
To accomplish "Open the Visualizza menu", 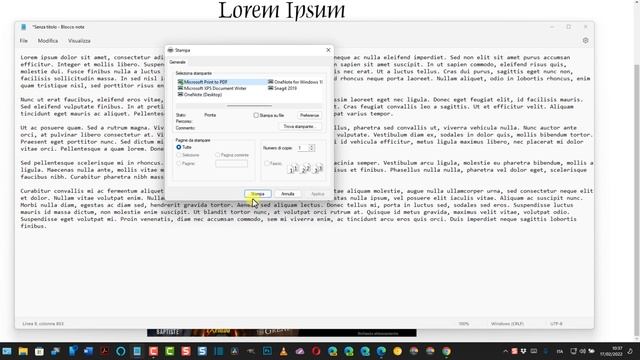I will point(79,41).
